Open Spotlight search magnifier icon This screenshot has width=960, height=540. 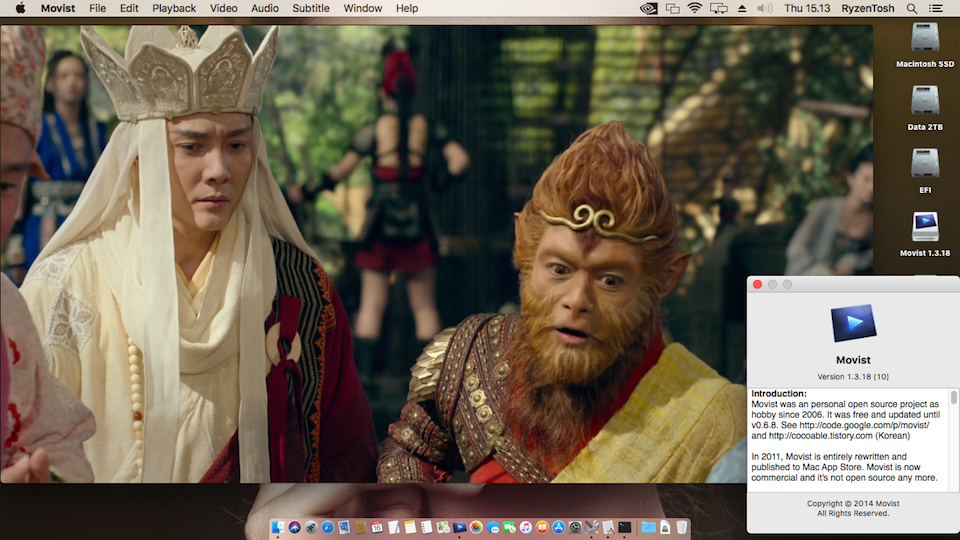point(912,8)
